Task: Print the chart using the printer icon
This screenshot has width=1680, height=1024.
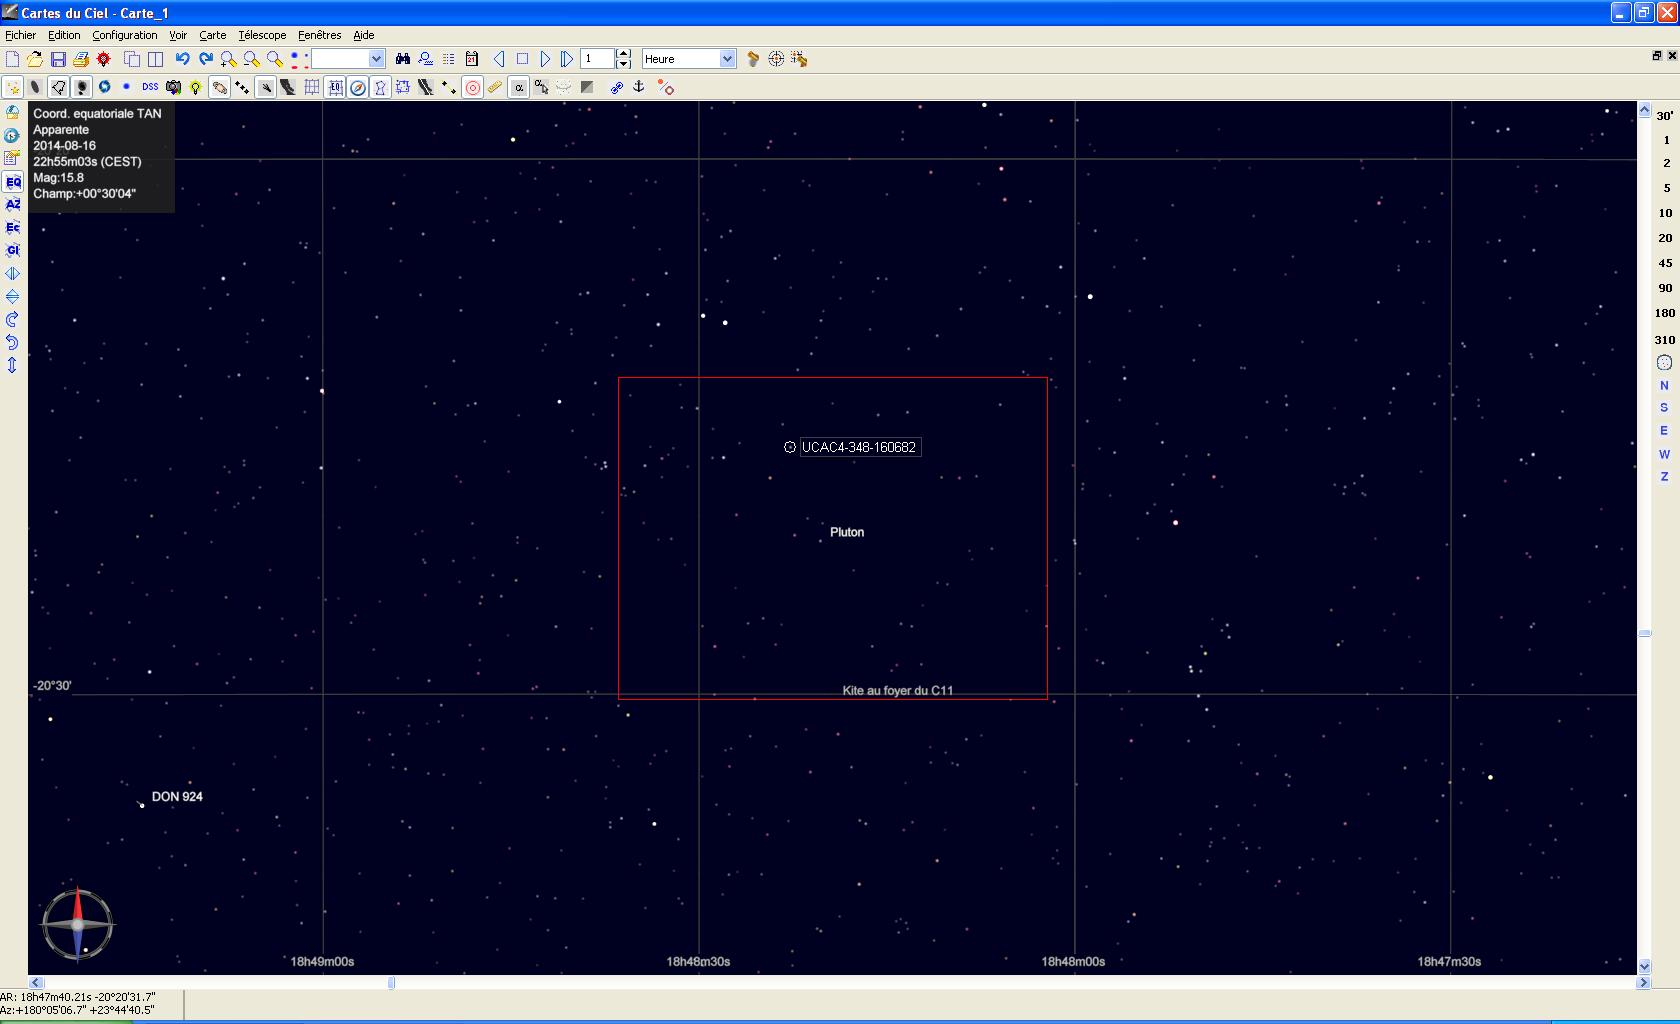Action: (81, 59)
